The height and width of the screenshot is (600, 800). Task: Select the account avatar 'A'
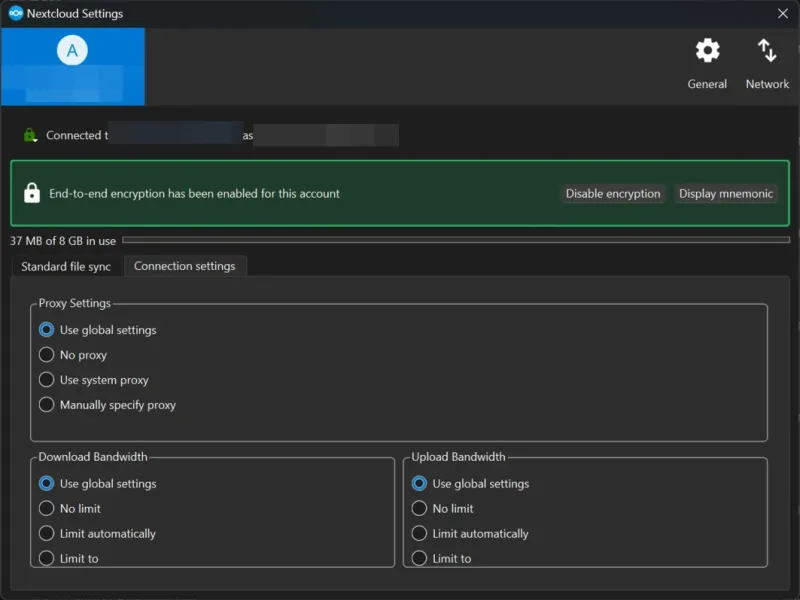click(72, 51)
